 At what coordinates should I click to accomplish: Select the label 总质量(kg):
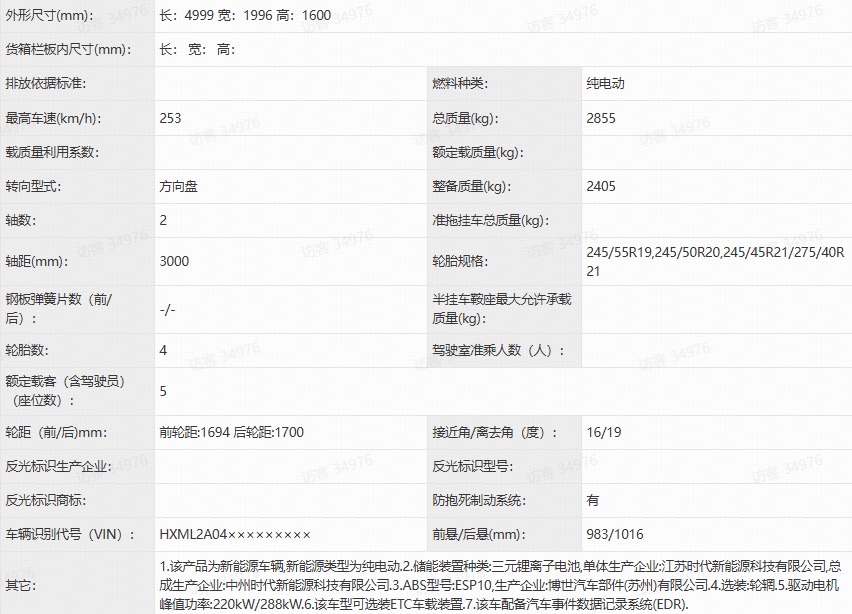pos(465,118)
